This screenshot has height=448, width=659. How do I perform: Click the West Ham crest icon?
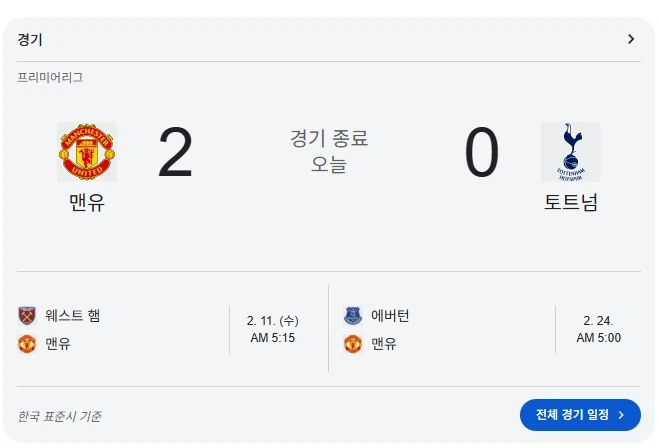[27, 316]
